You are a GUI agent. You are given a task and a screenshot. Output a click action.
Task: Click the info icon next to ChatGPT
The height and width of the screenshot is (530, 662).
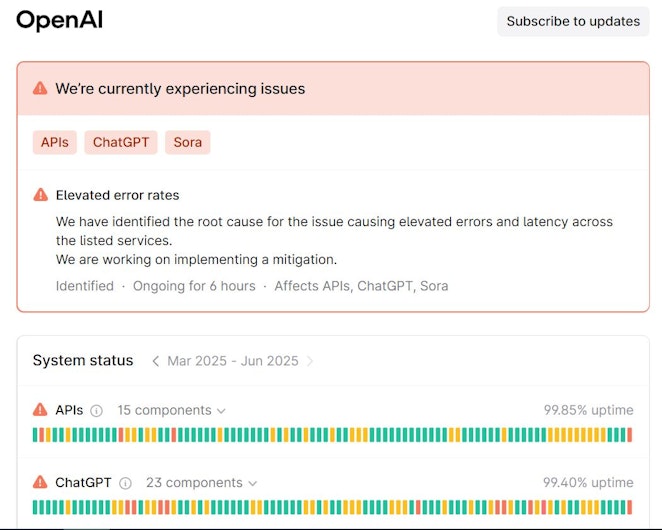coord(125,483)
